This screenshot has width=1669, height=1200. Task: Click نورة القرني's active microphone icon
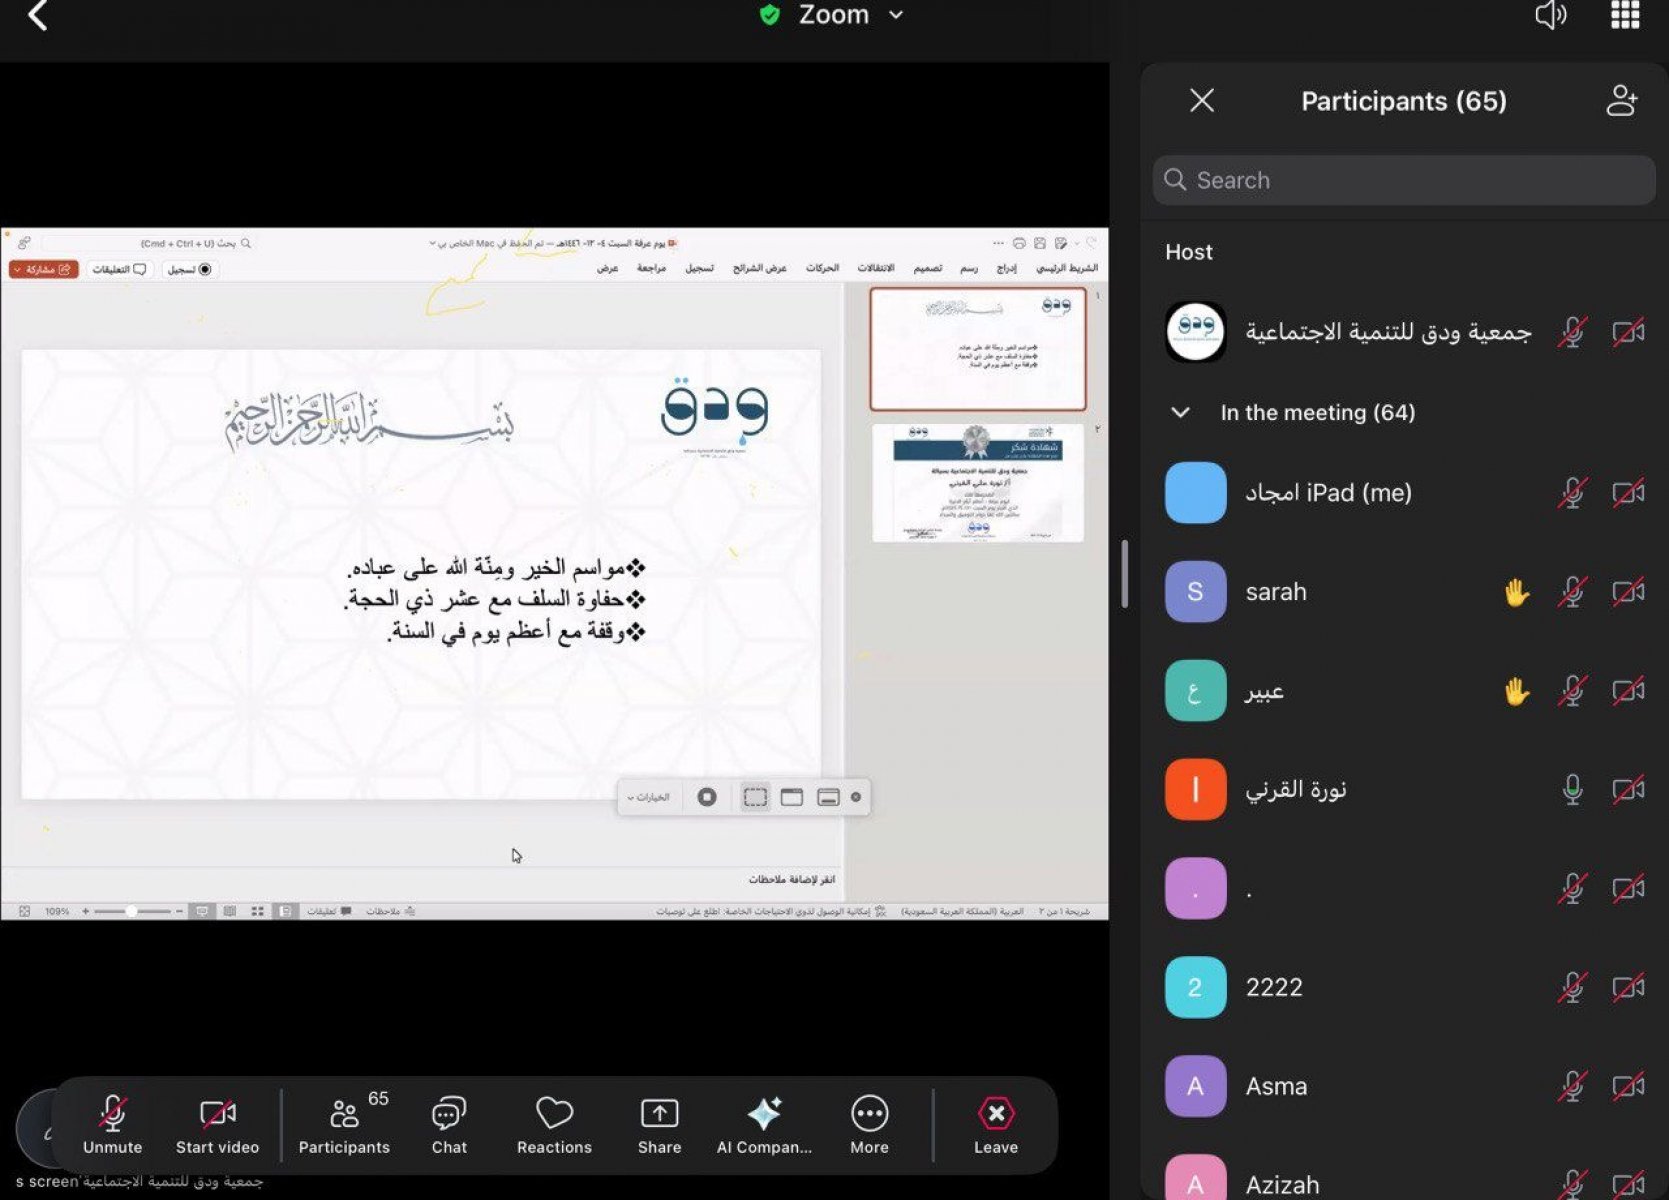coord(1572,790)
